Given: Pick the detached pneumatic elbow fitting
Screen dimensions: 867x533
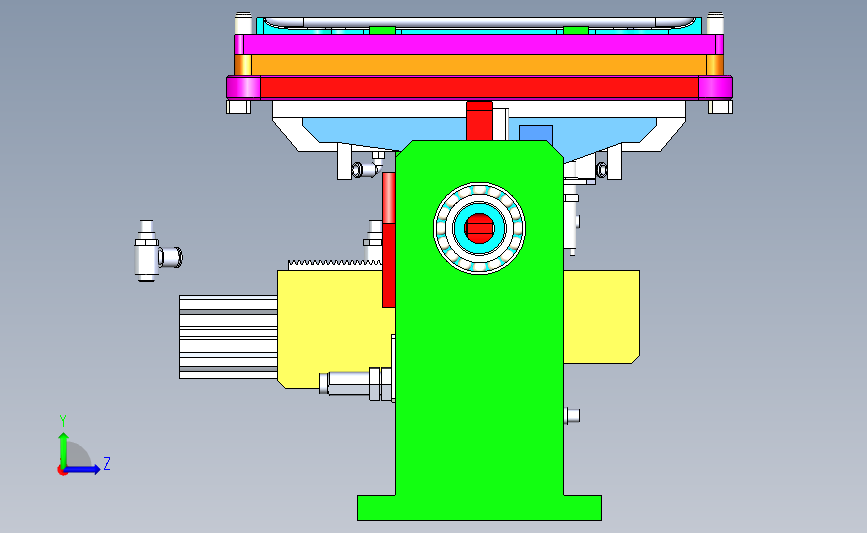Looking at the screenshot, I should [x=158, y=252].
